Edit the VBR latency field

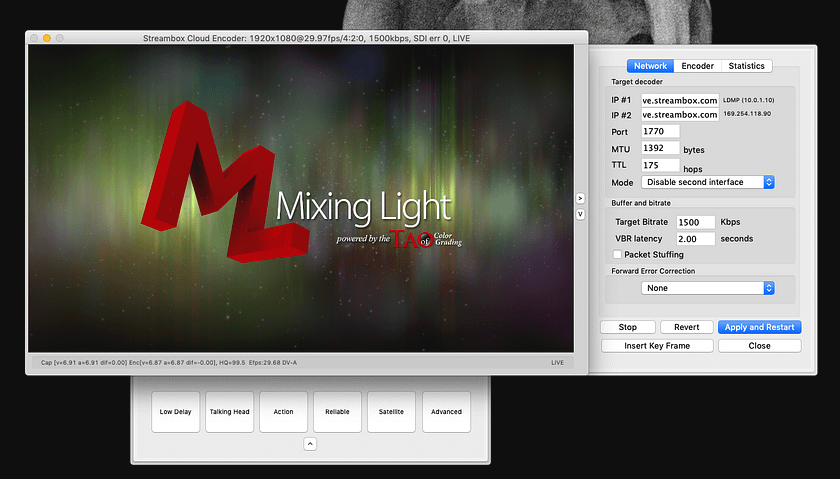click(696, 239)
